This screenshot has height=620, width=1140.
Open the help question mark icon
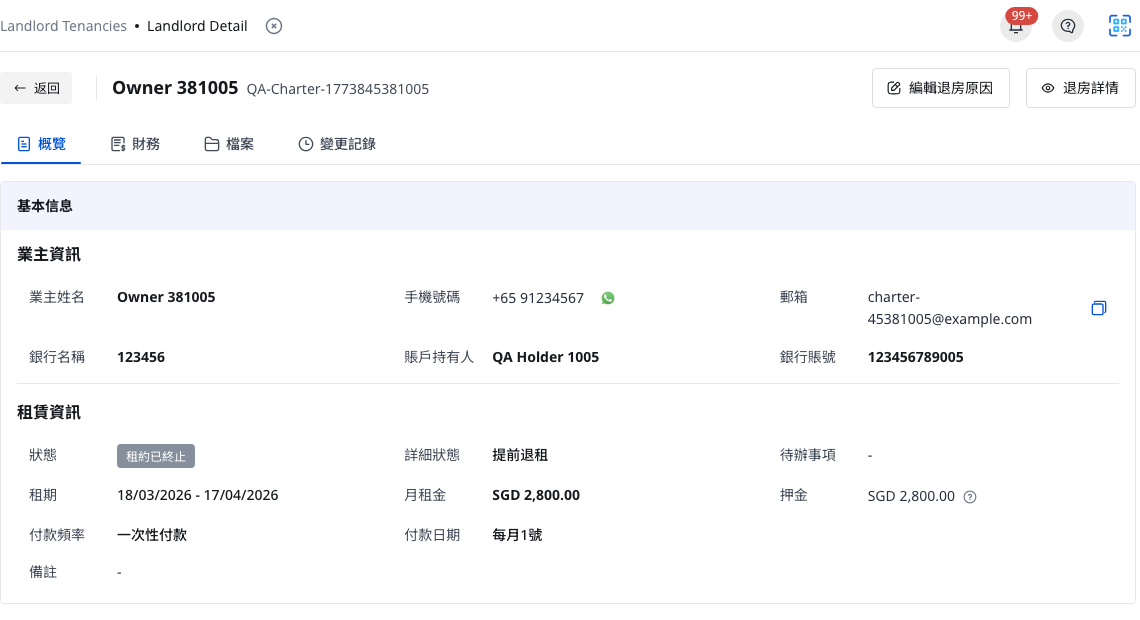coord(1068,26)
